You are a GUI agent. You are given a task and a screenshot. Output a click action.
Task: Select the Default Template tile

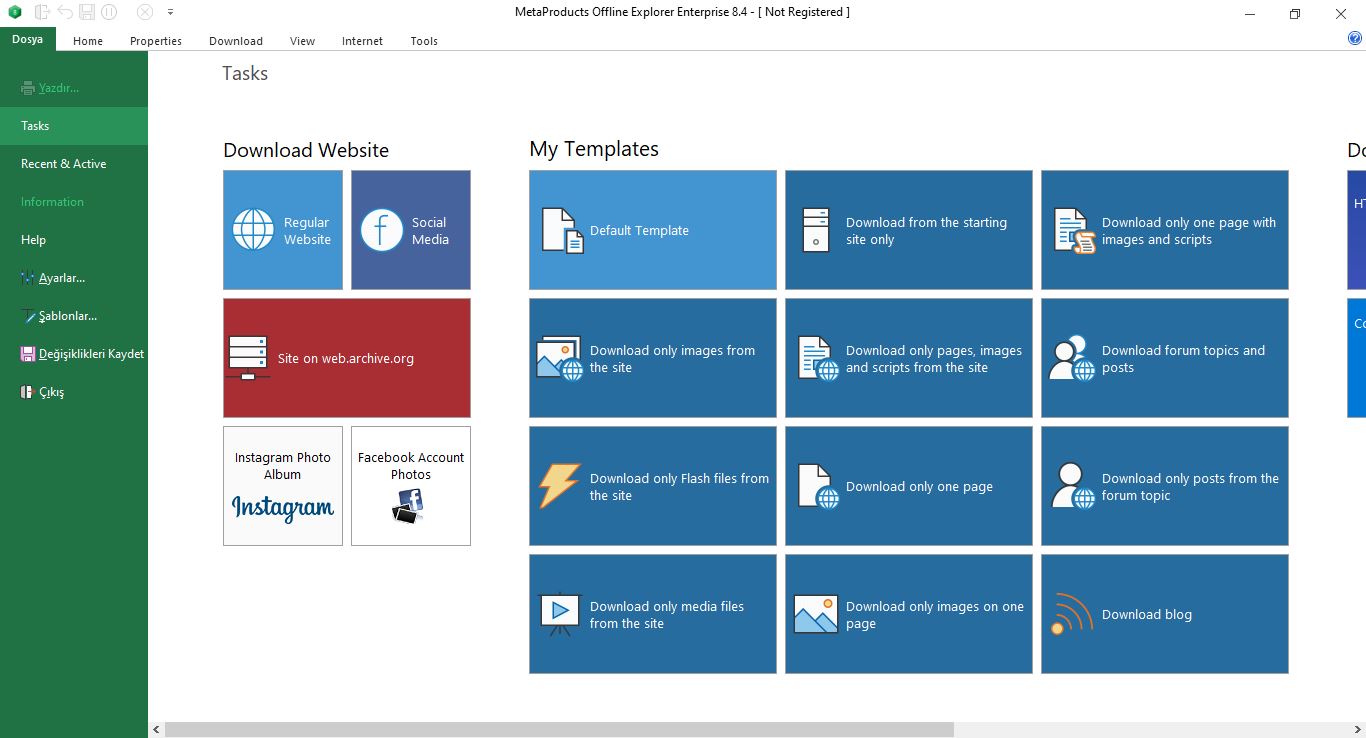tap(653, 230)
